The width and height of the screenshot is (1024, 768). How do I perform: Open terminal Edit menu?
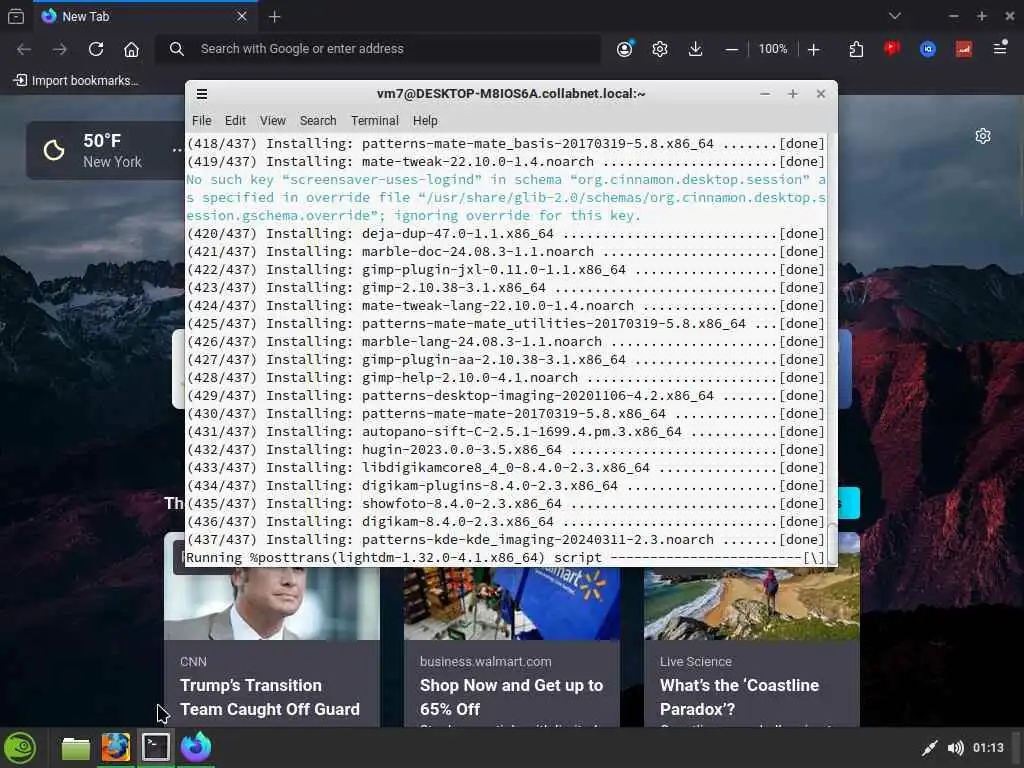[235, 121]
